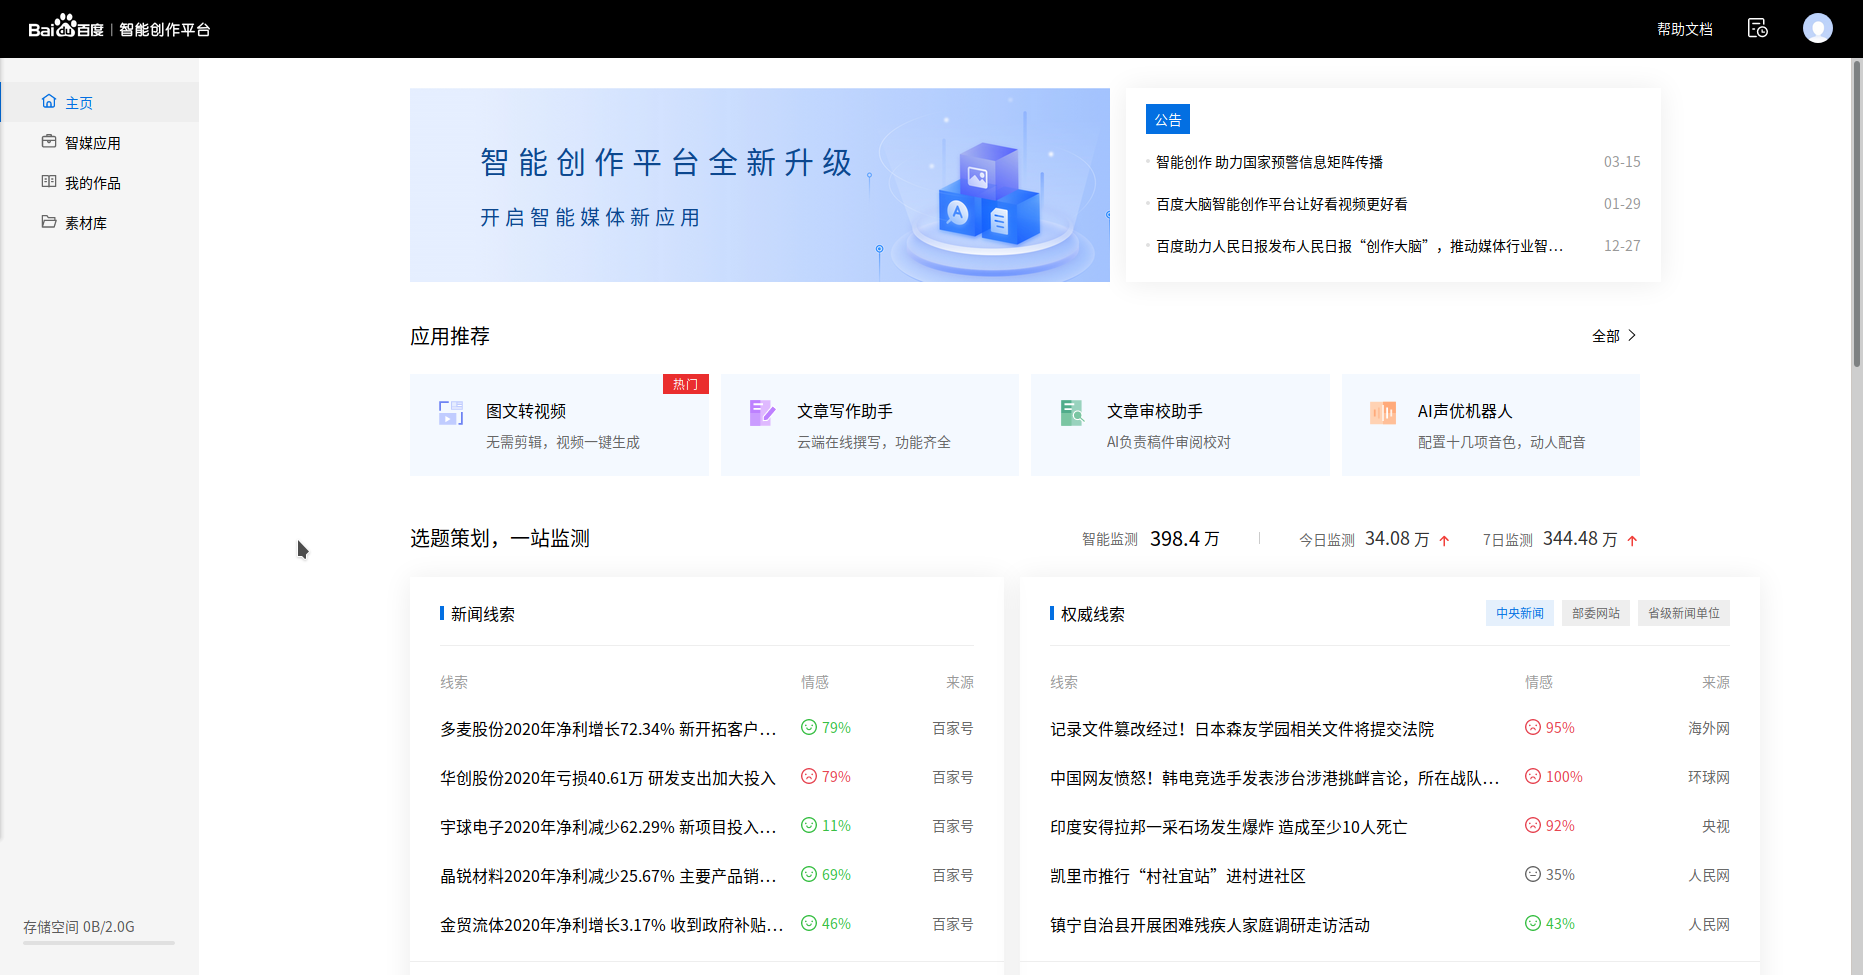Screen dimensions: 1863x975
Task: Click the Baidu logo in header
Action: 66,28
